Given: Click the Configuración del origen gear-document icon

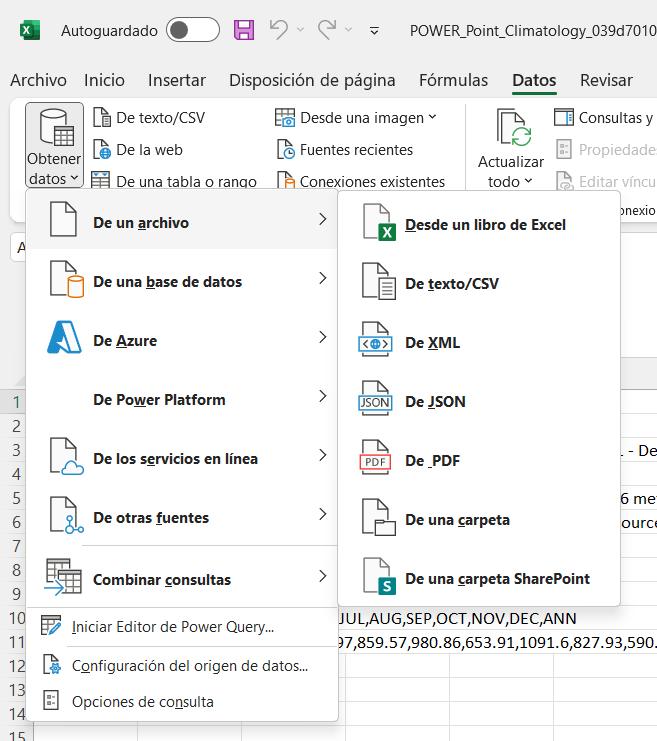Looking at the screenshot, I should tap(51, 664).
